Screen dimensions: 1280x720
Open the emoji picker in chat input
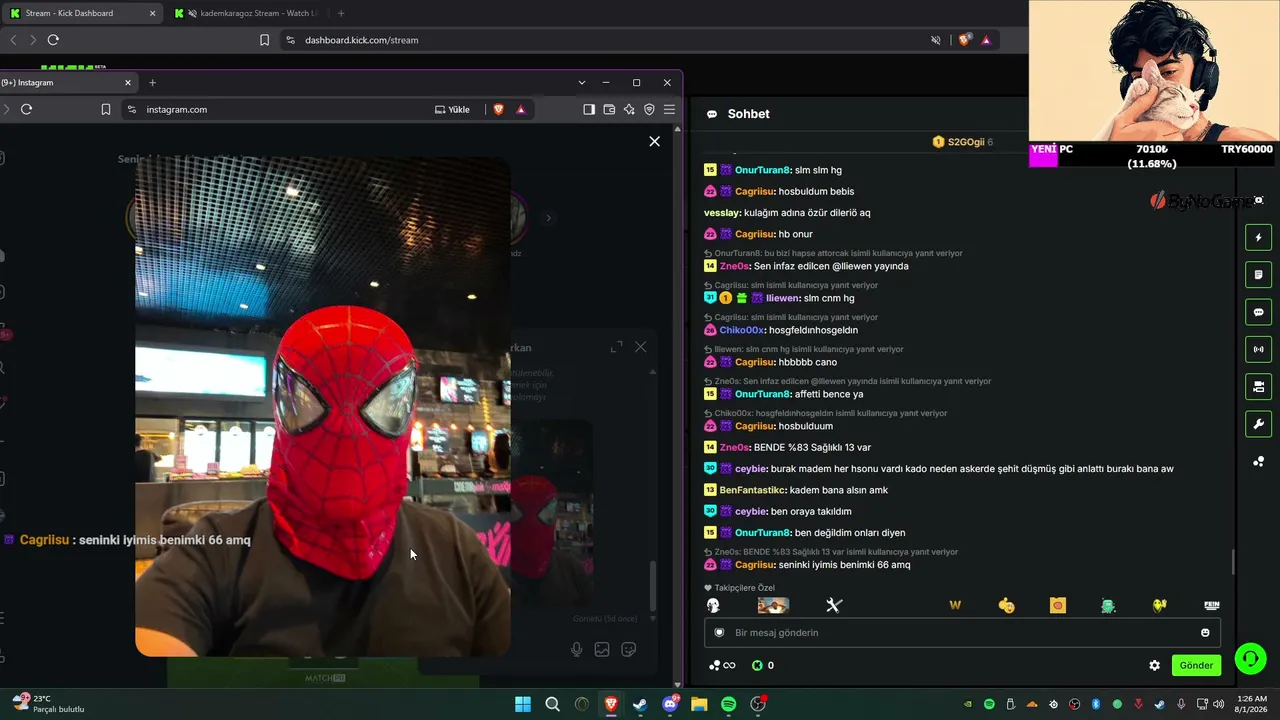pos(1205,632)
